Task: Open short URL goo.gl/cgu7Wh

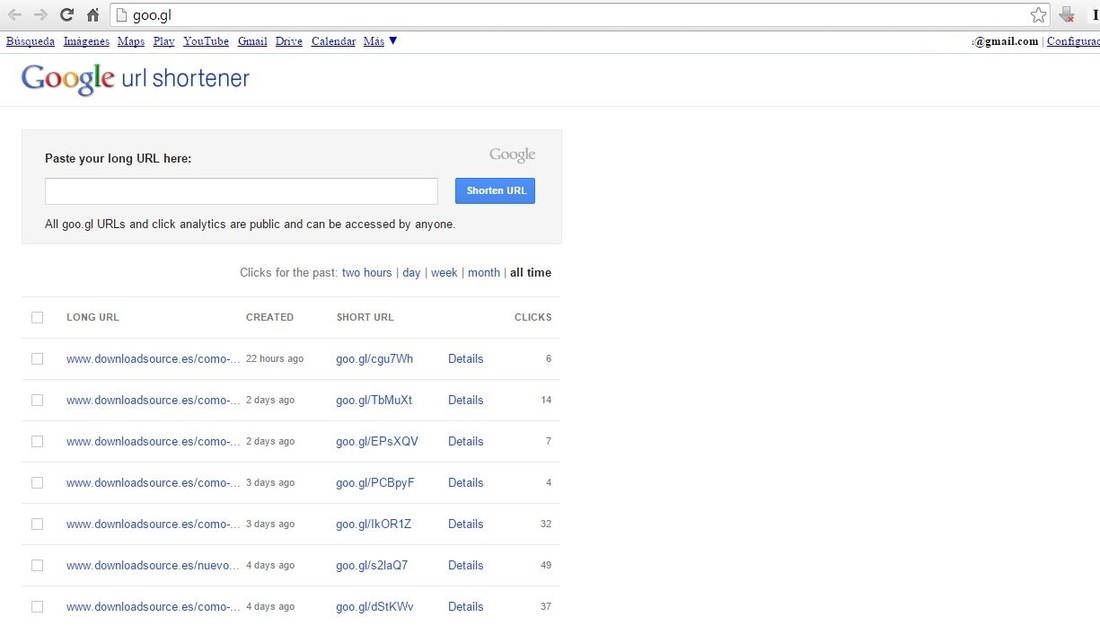Action: [x=375, y=359]
